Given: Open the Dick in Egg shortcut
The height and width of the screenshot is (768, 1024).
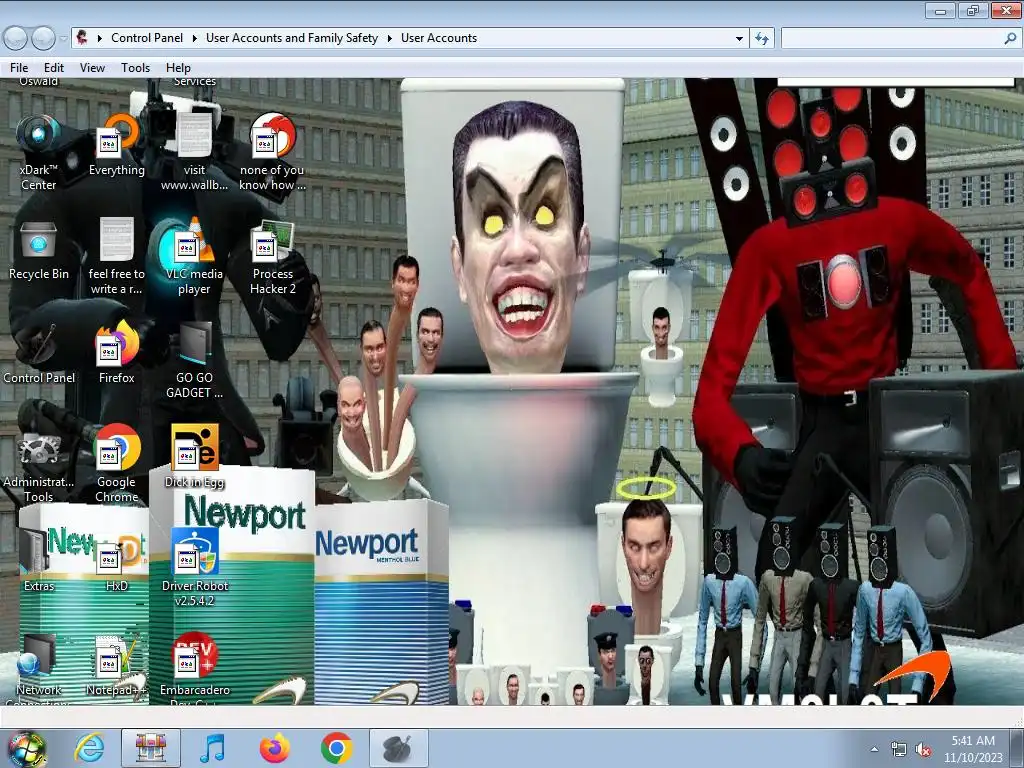Looking at the screenshot, I should (x=194, y=457).
